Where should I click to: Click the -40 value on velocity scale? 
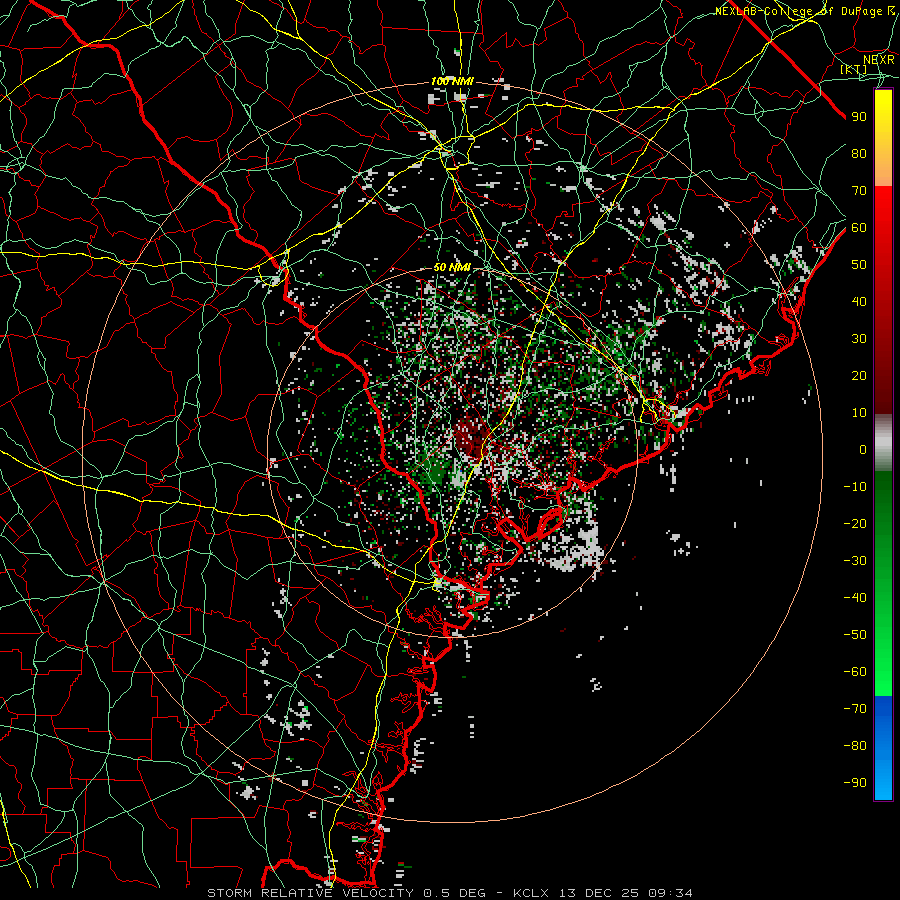pos(855,598)
